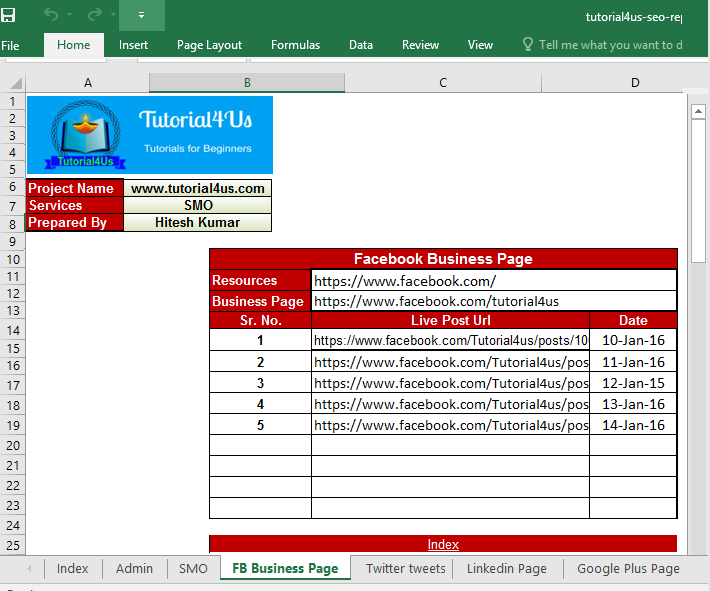The width and height of the screenshot is (710, 591).
Task: Switch to the Index sheet tab
Action: pyautogui.click(x=72, y=568)
